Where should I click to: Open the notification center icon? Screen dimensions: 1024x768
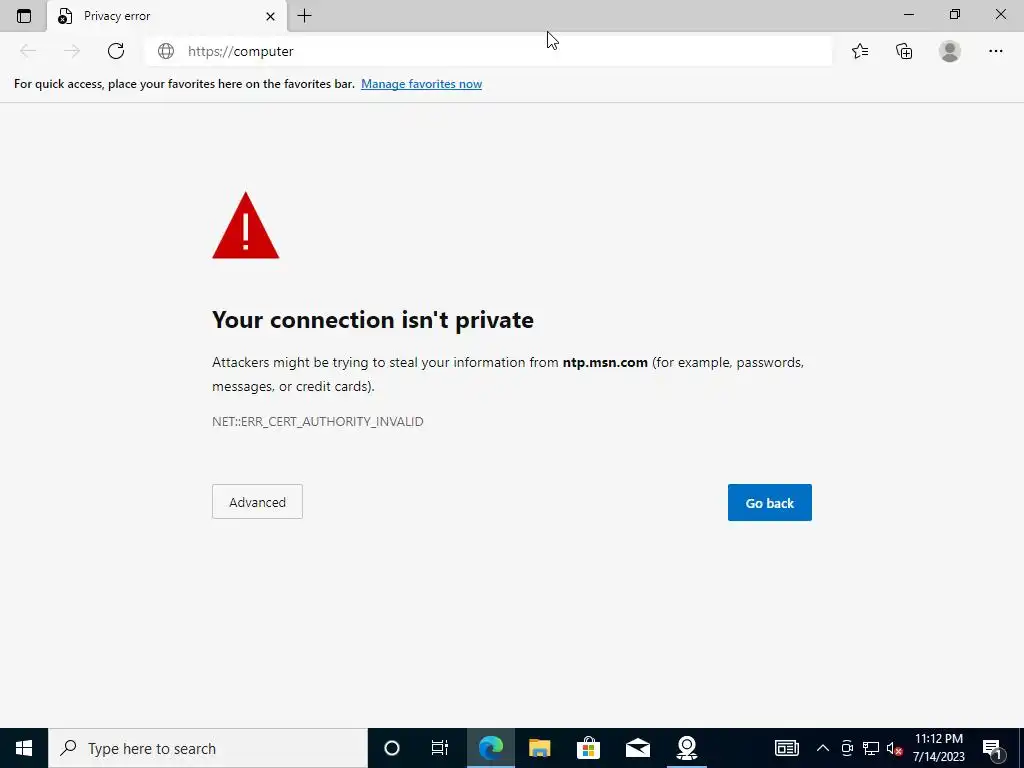992,748
